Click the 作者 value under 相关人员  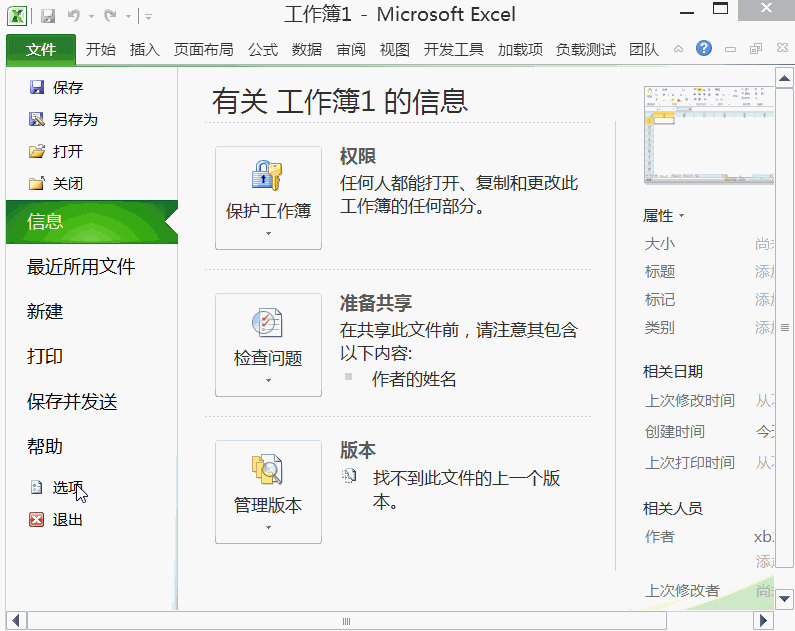[x=764, y=537]
